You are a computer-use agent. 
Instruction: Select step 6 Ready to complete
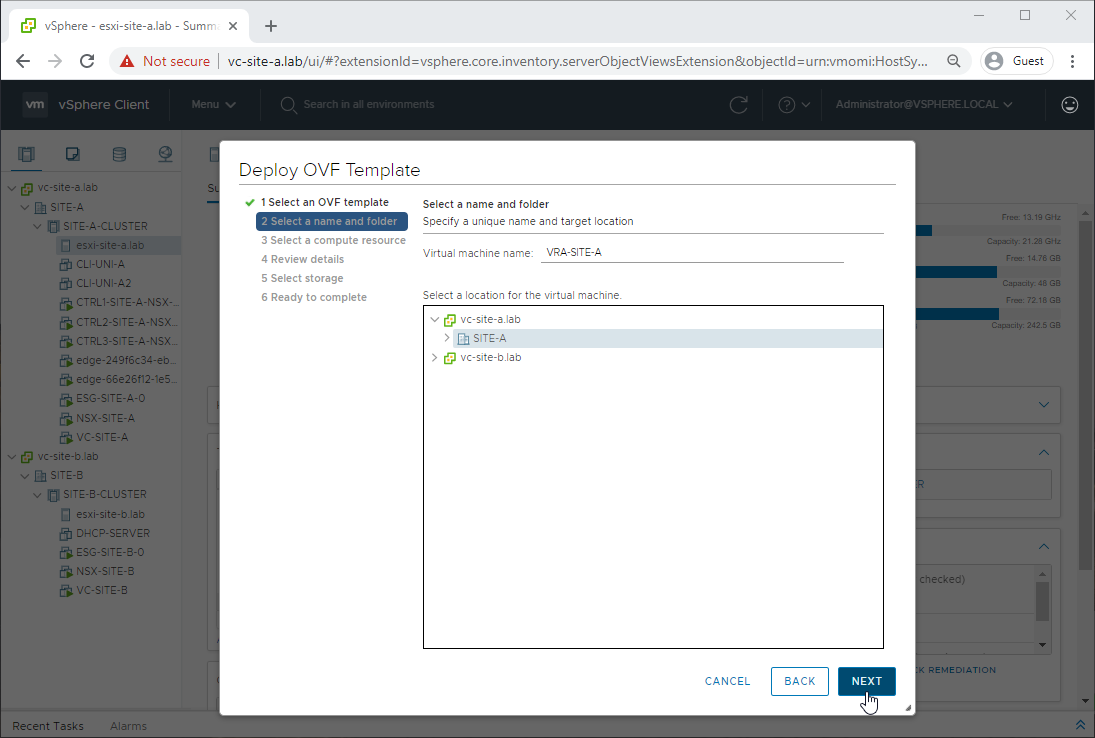tap(314, 297)
